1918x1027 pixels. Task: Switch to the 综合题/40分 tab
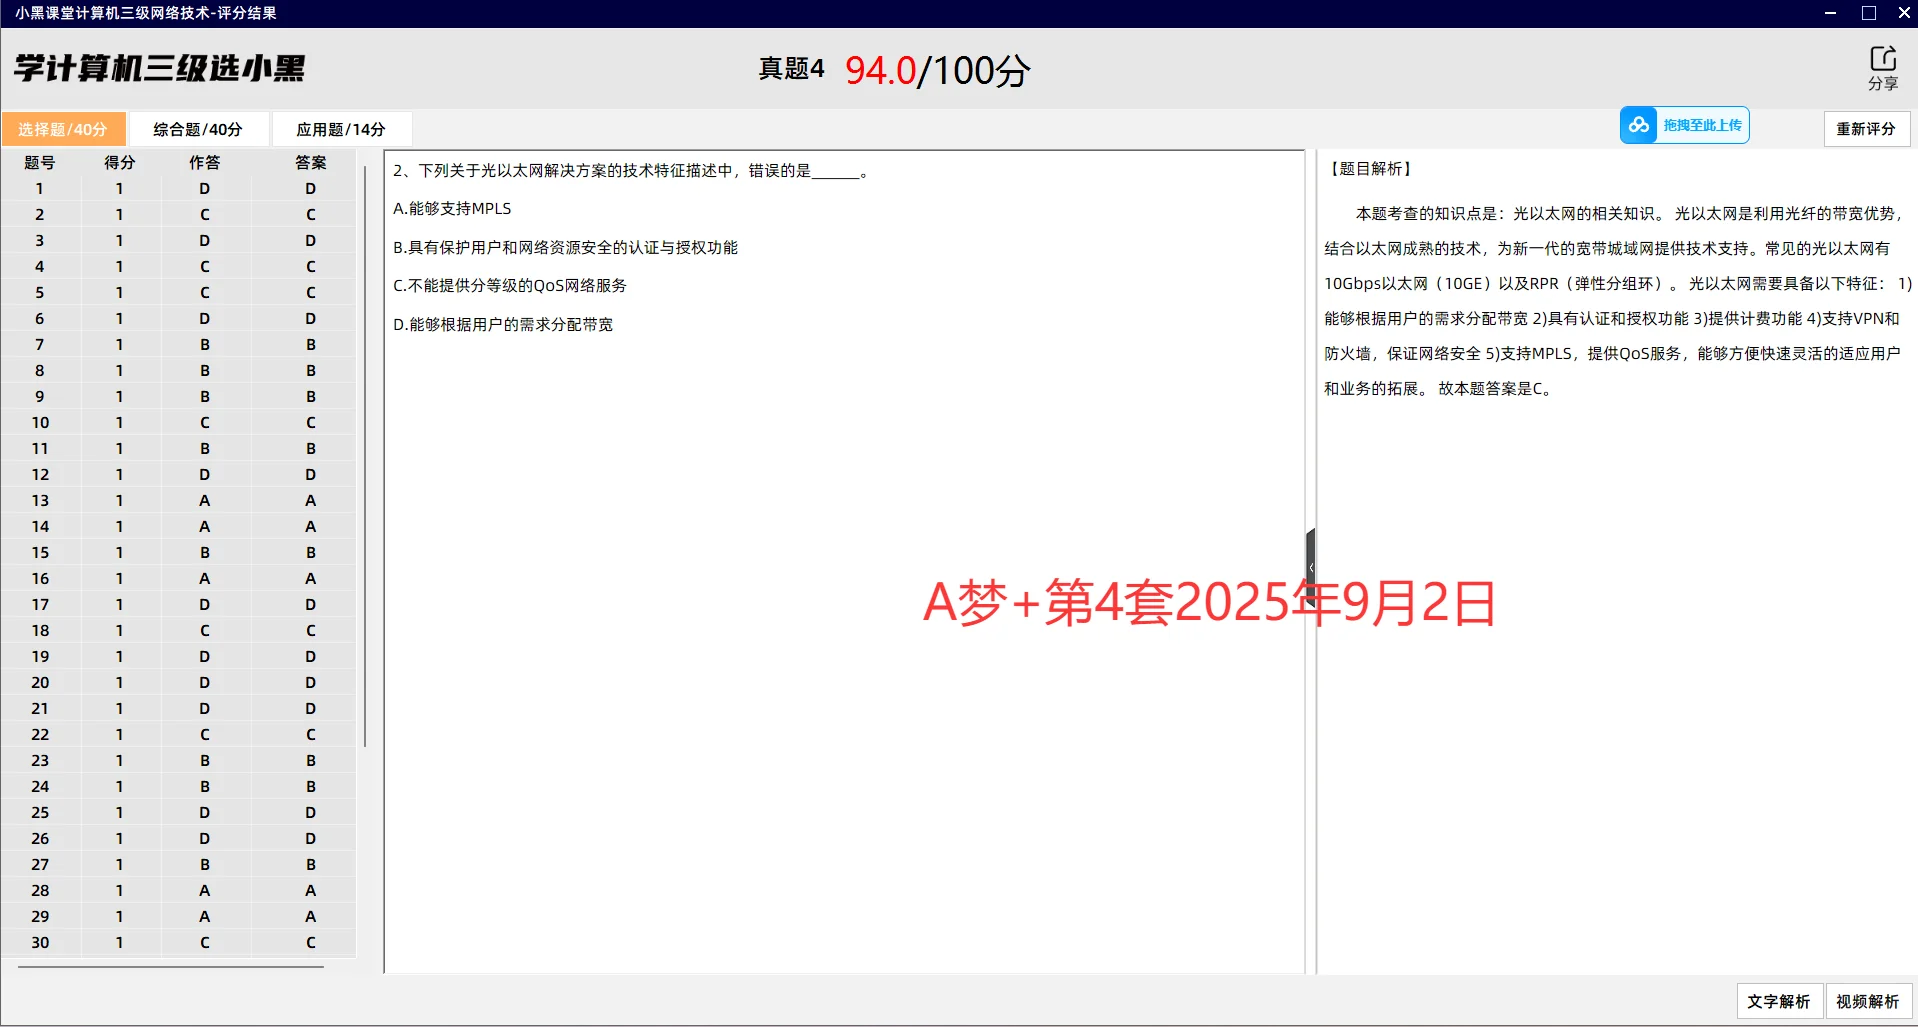[x=197, y=128]
